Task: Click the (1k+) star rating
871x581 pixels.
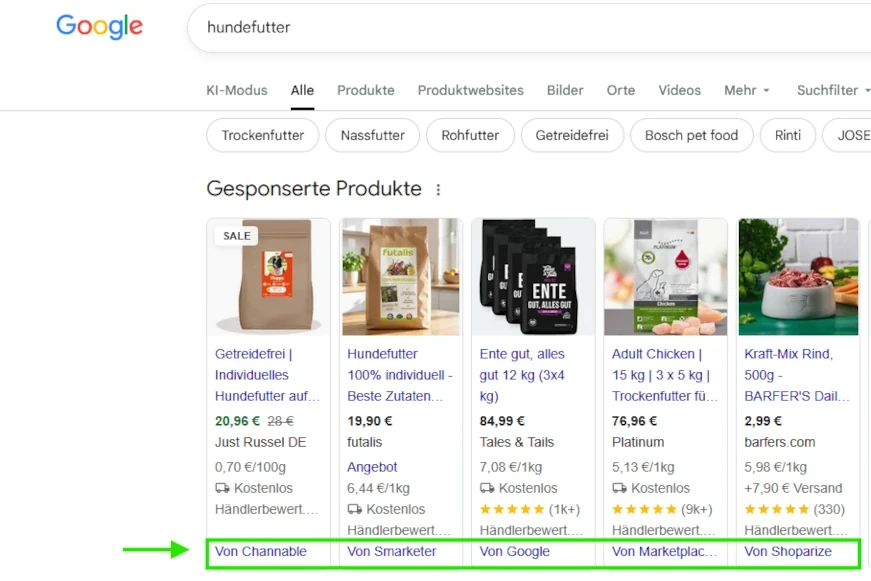Action: tap(530, 509)
